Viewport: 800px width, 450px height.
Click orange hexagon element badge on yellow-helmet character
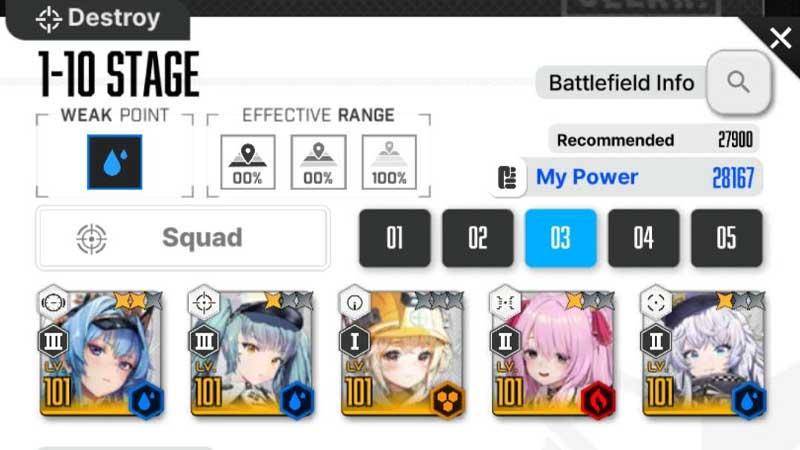pyautogui.click(x=447, y=401)
